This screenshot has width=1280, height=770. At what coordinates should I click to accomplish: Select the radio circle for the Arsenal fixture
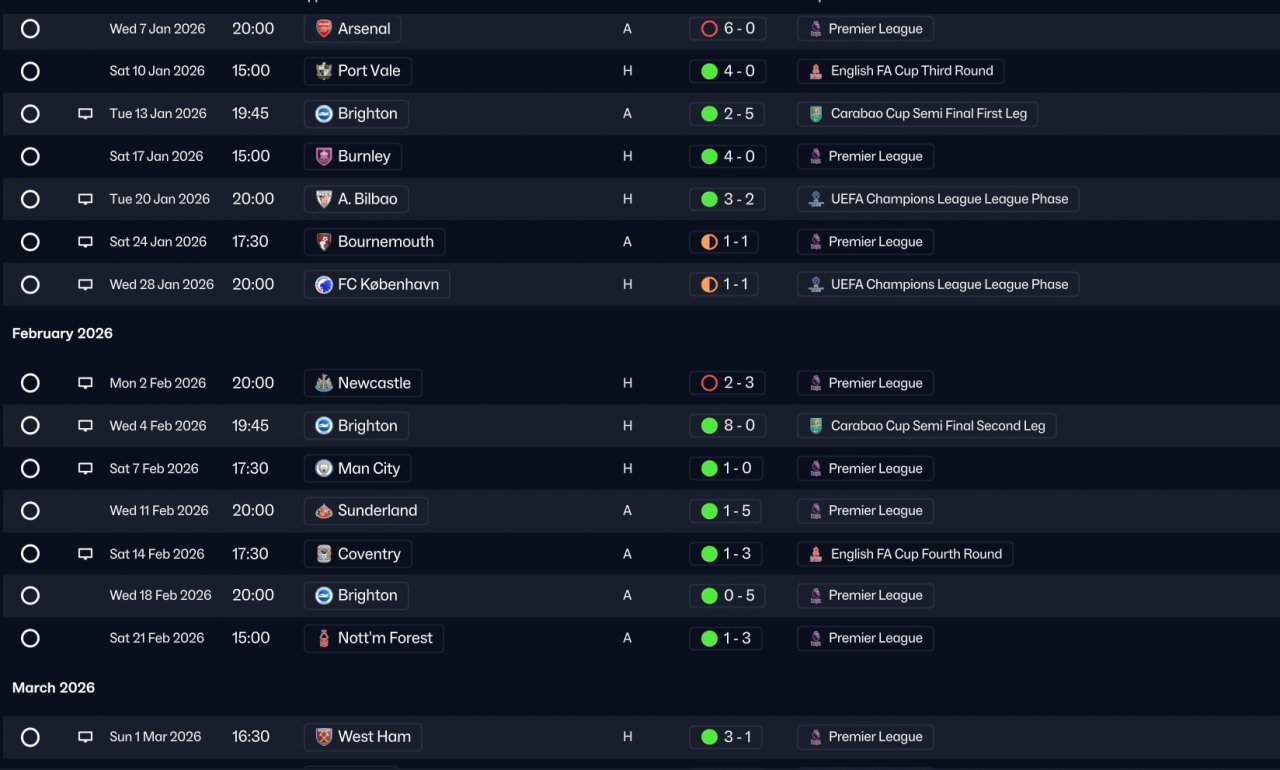30,29
